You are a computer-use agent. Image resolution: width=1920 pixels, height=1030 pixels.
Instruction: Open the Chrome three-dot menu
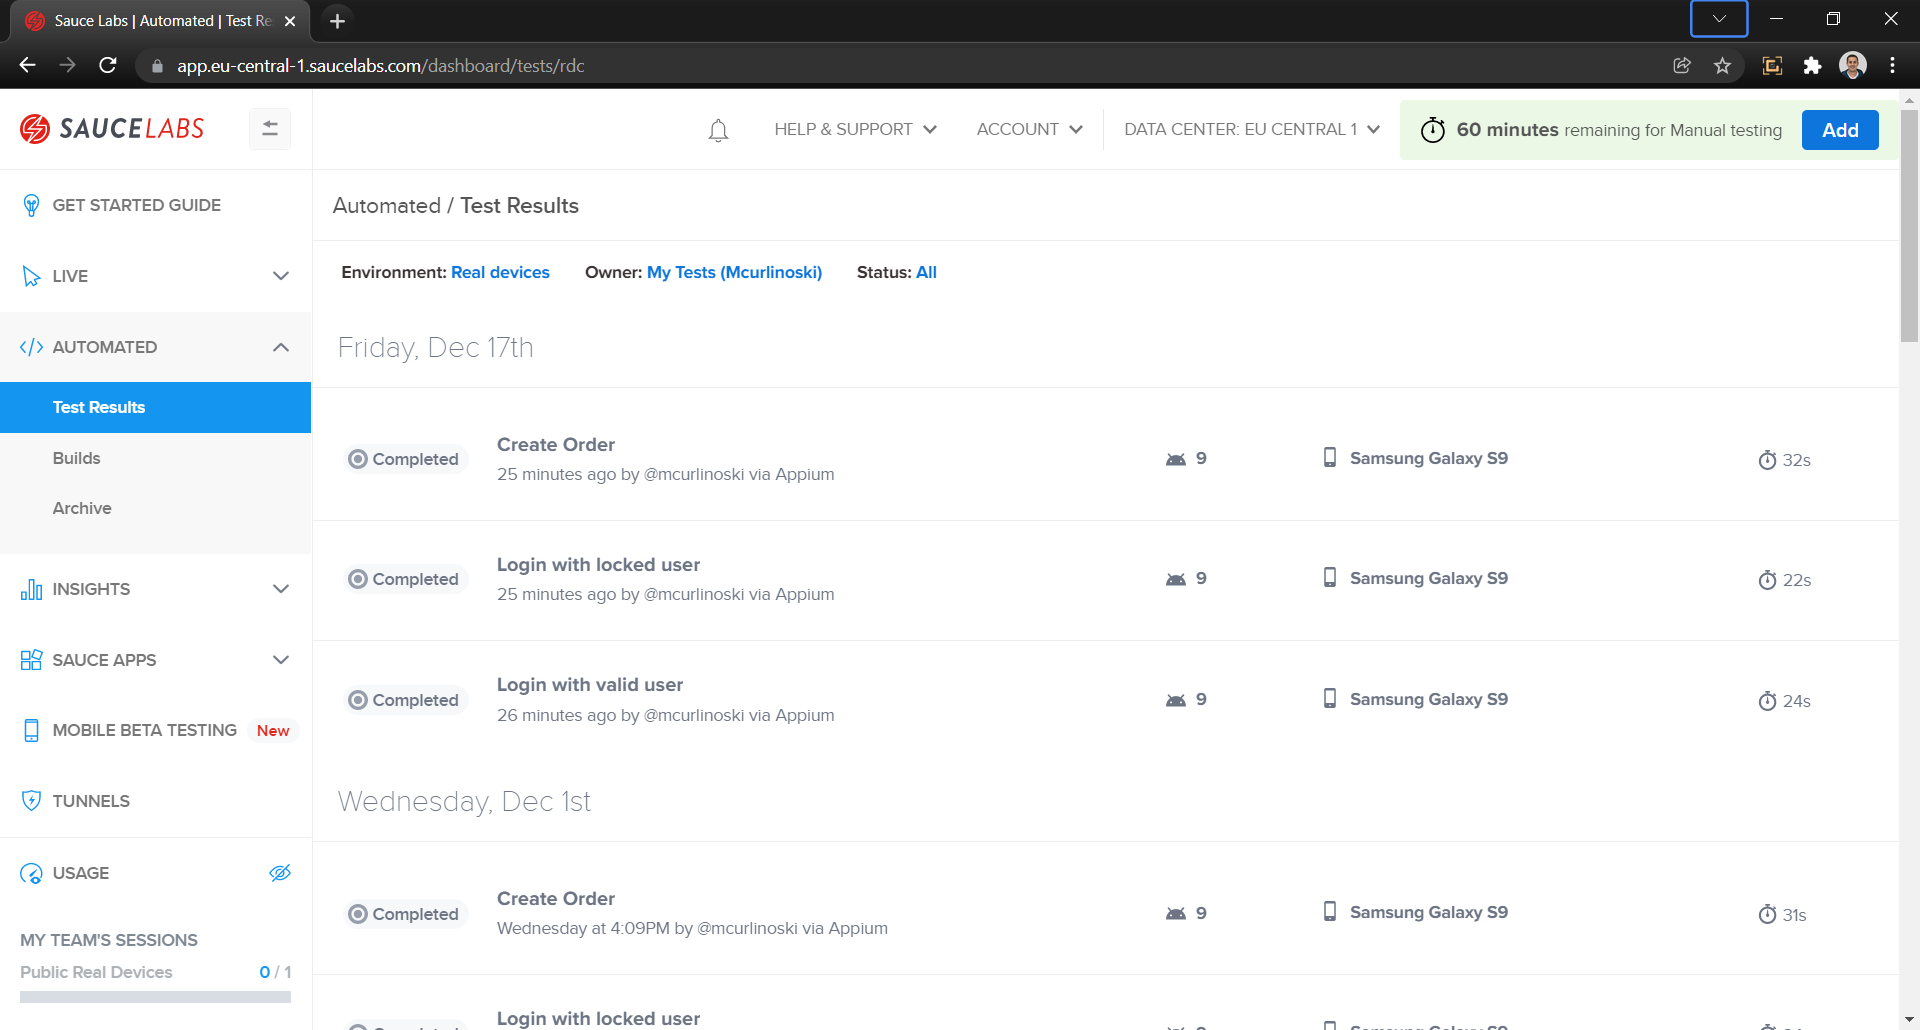(1892, 65)
